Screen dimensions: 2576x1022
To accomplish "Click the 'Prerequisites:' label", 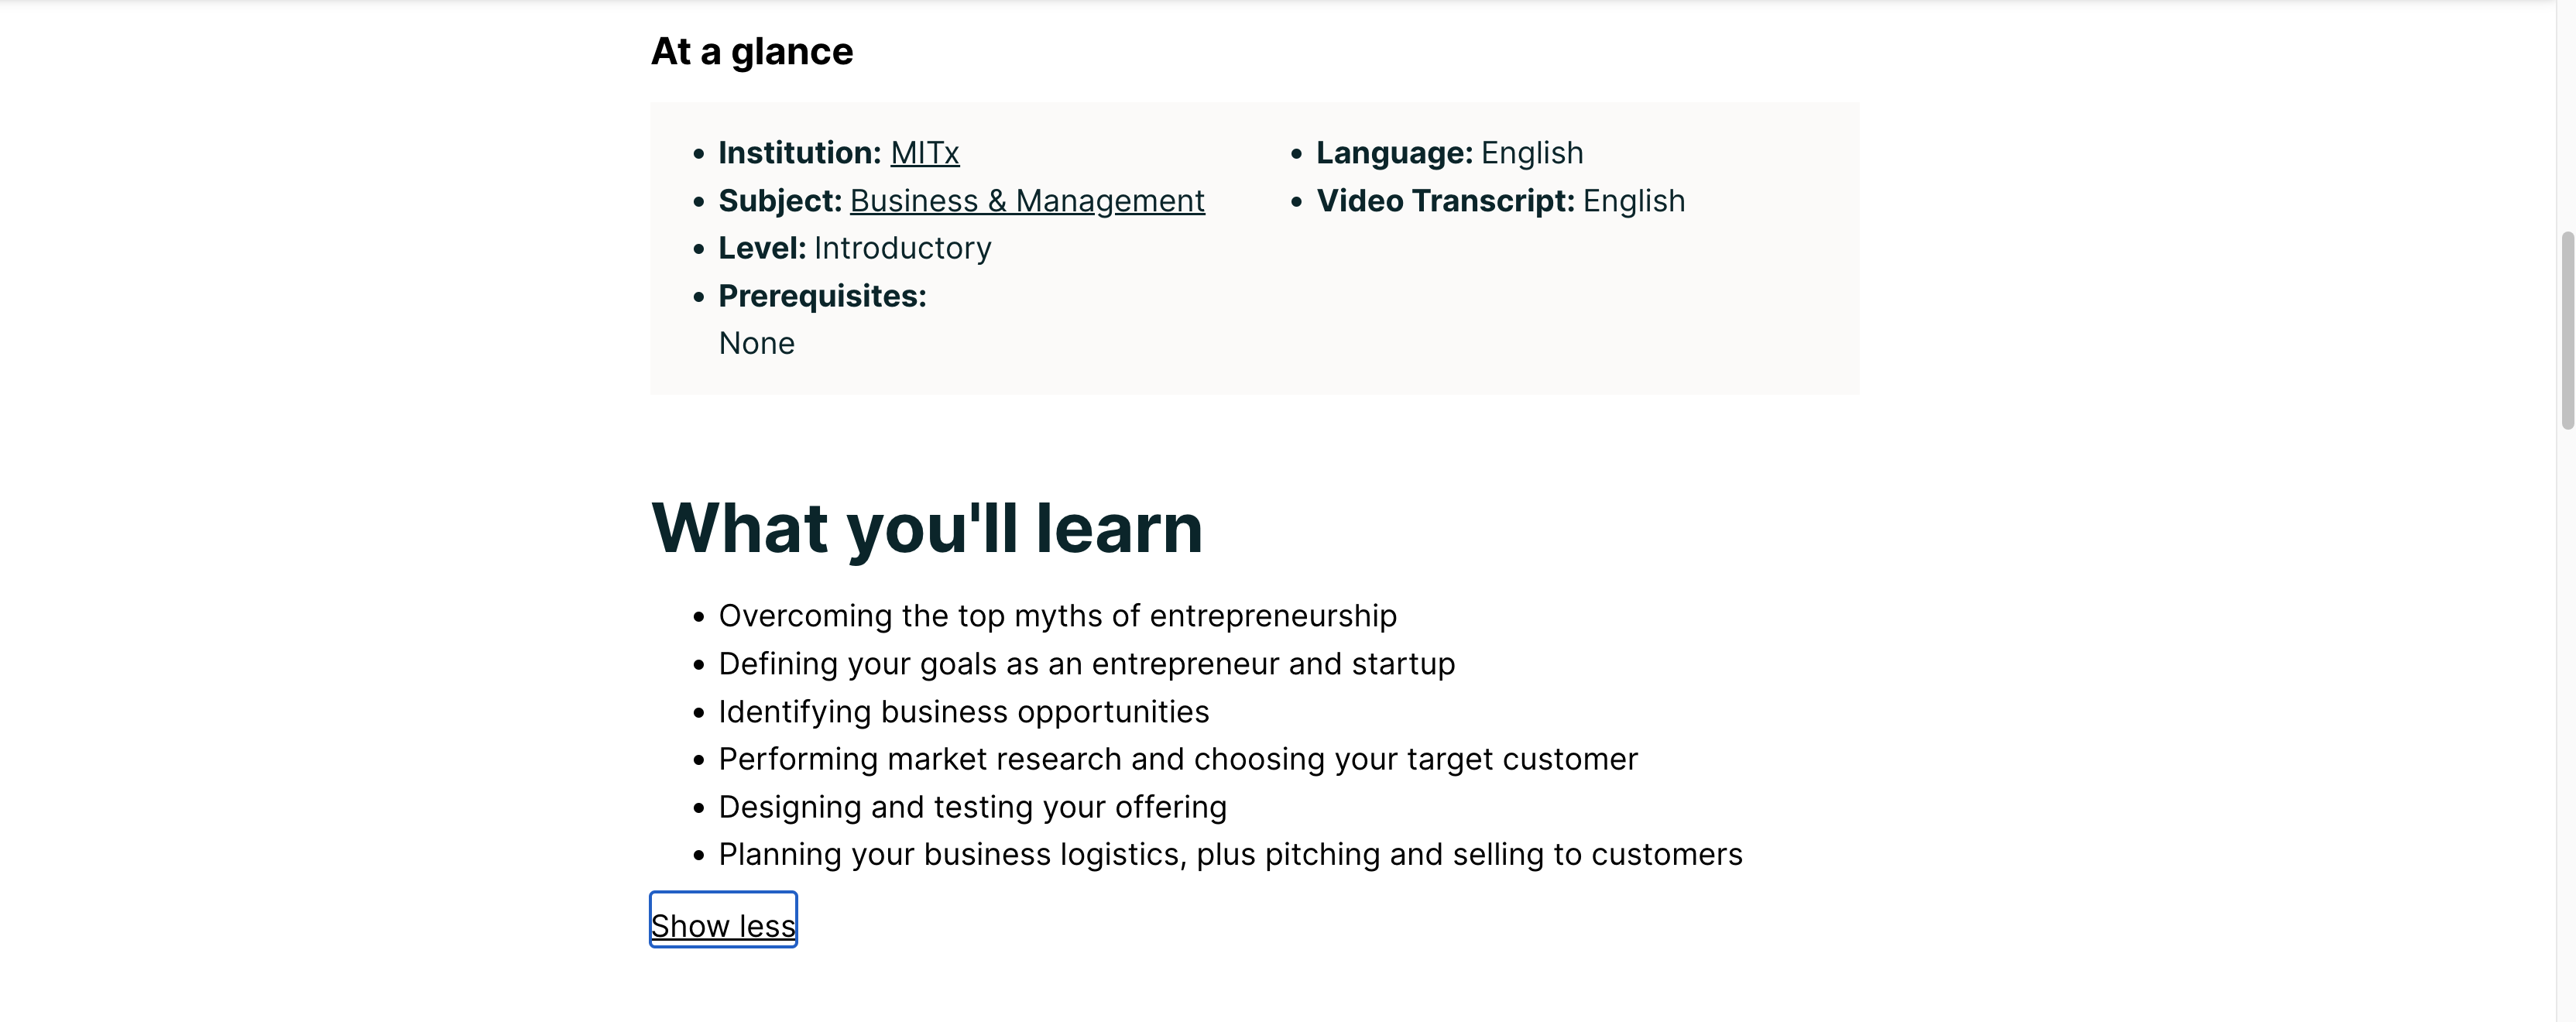I will tap(822, 296).
